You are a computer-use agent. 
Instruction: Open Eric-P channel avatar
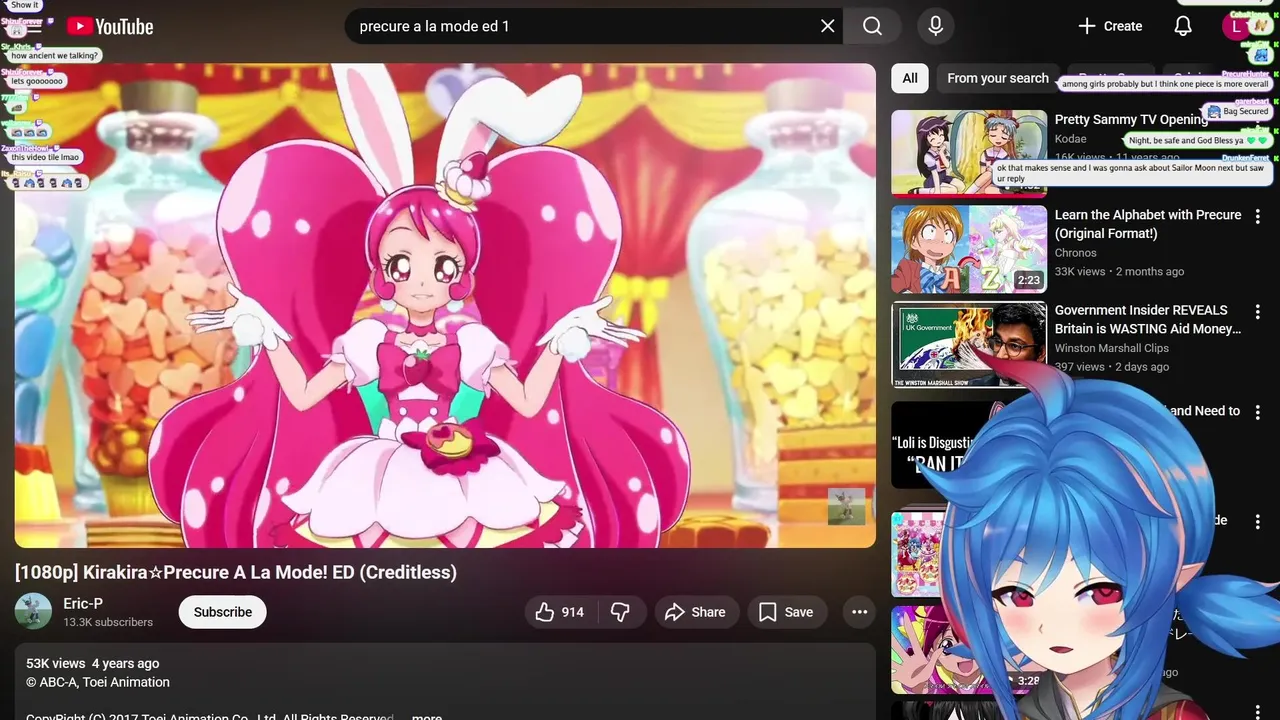(33, 612)
